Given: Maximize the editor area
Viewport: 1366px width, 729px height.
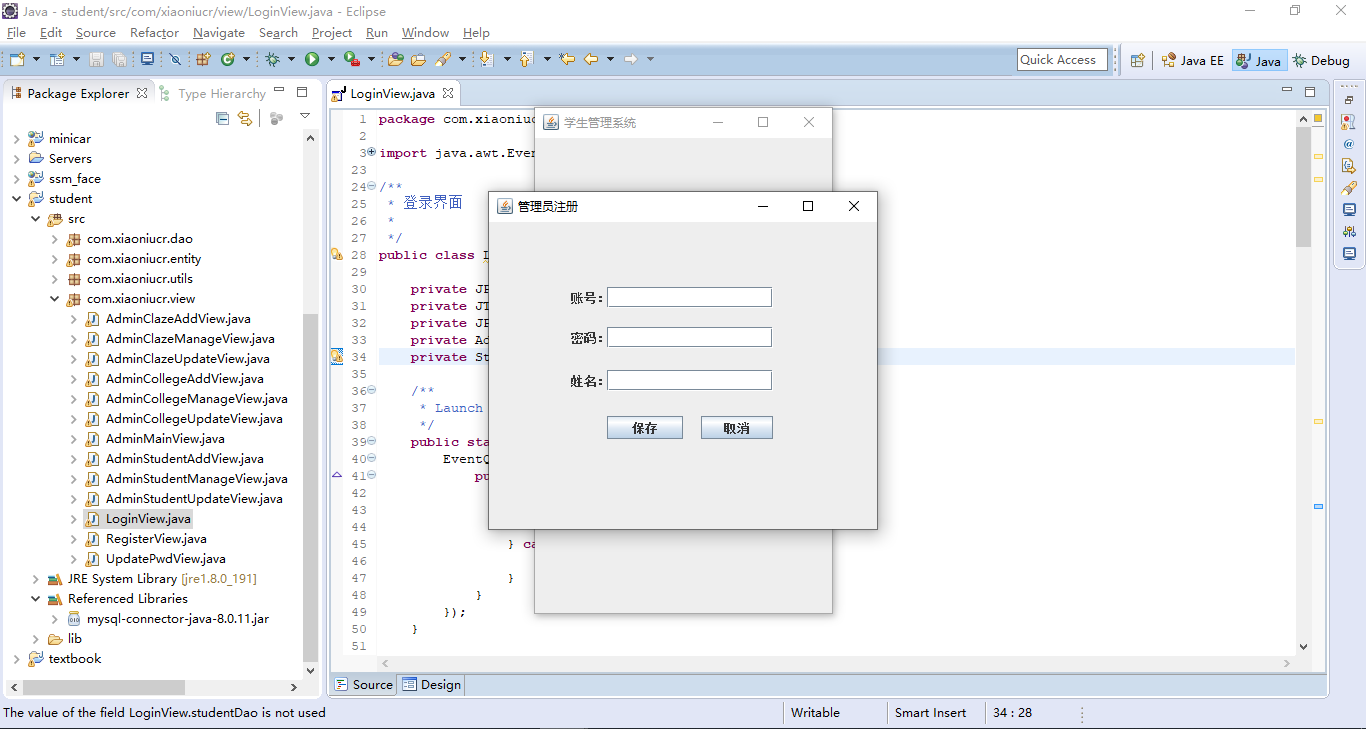Looking at the screenshot, I should [1310, 92].
